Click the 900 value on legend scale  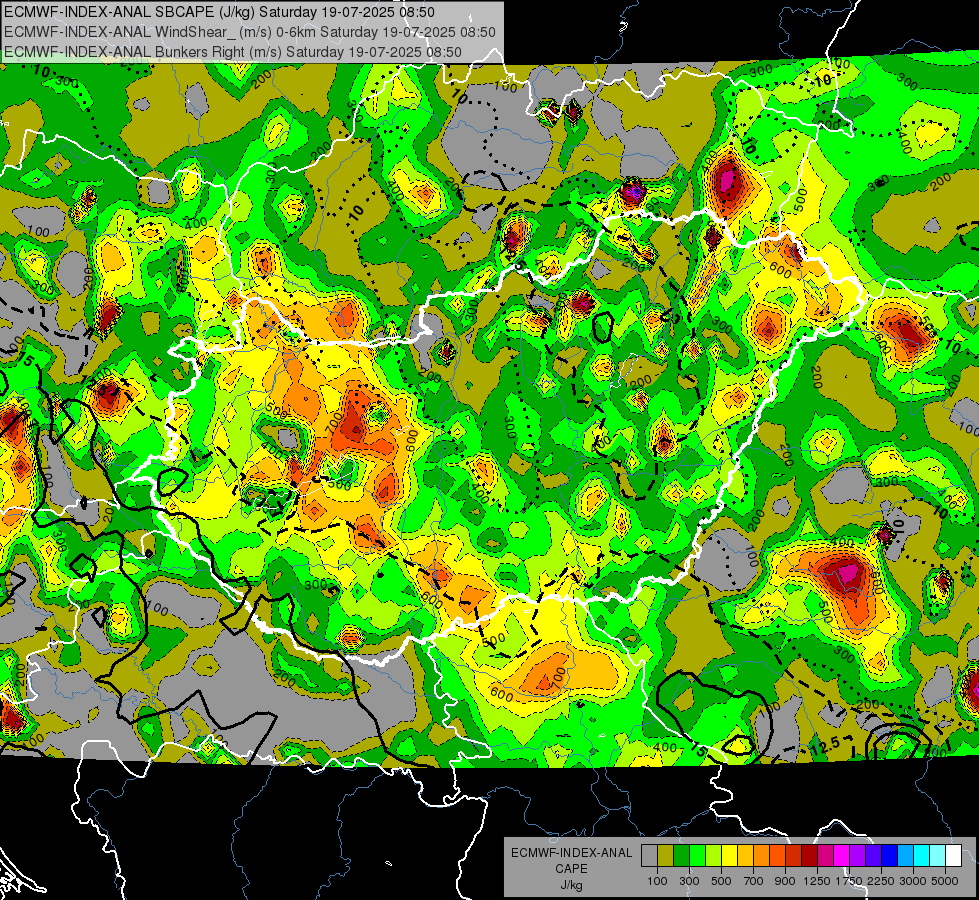coord(785,881)
